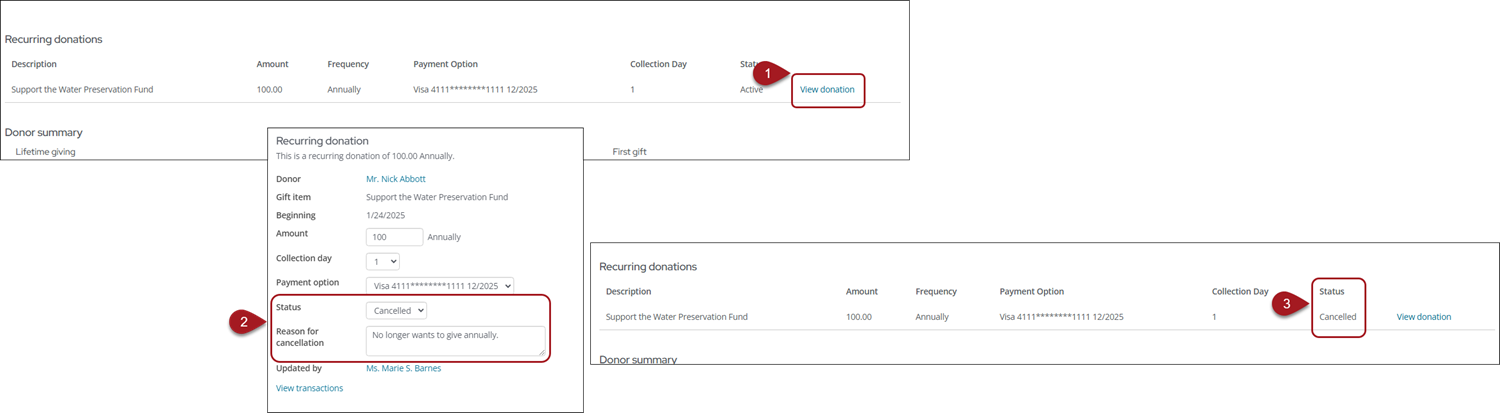
Task: Click the View transactions link
Action: pos(309,388)
